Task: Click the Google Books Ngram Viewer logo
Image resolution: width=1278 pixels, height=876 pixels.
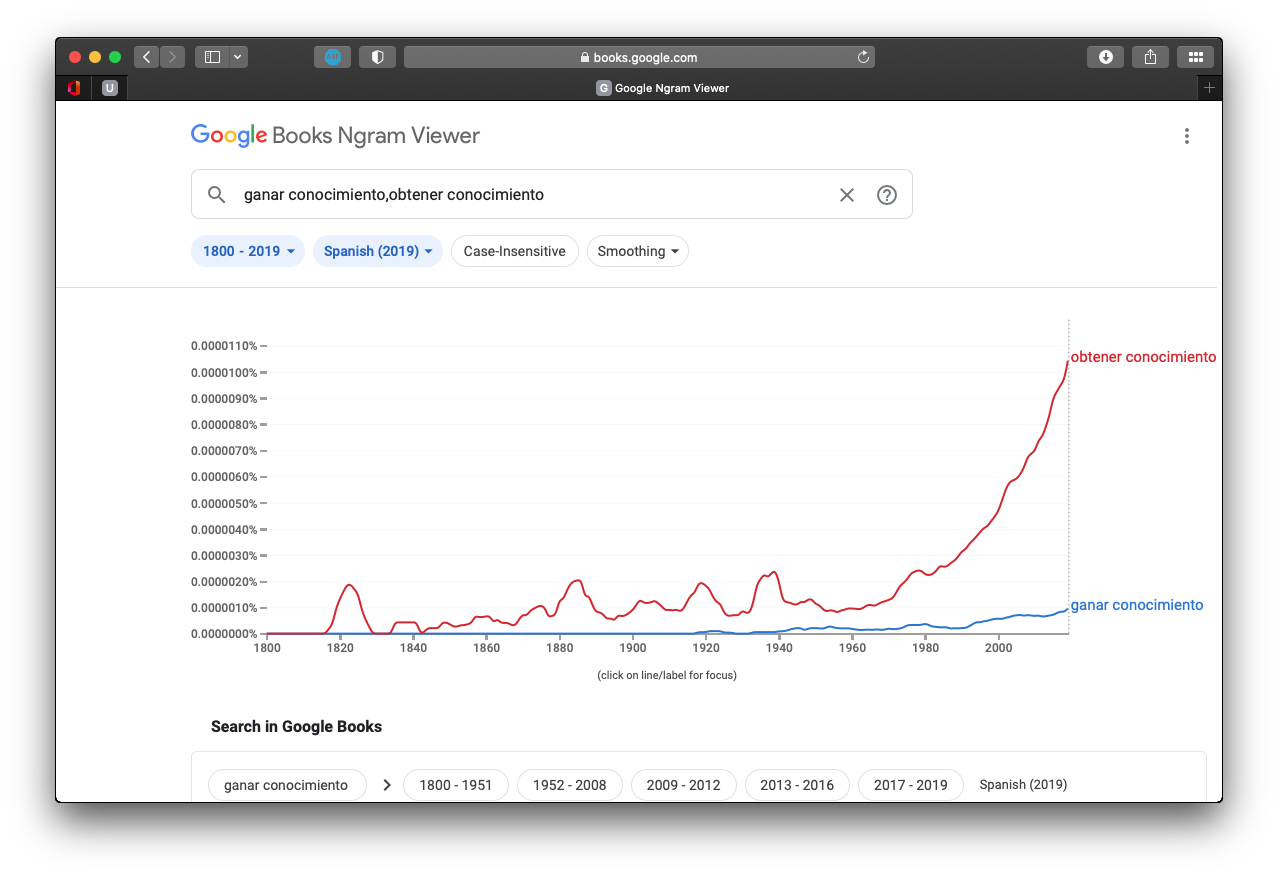Action: pyautogui.click(x=335, y=136)
